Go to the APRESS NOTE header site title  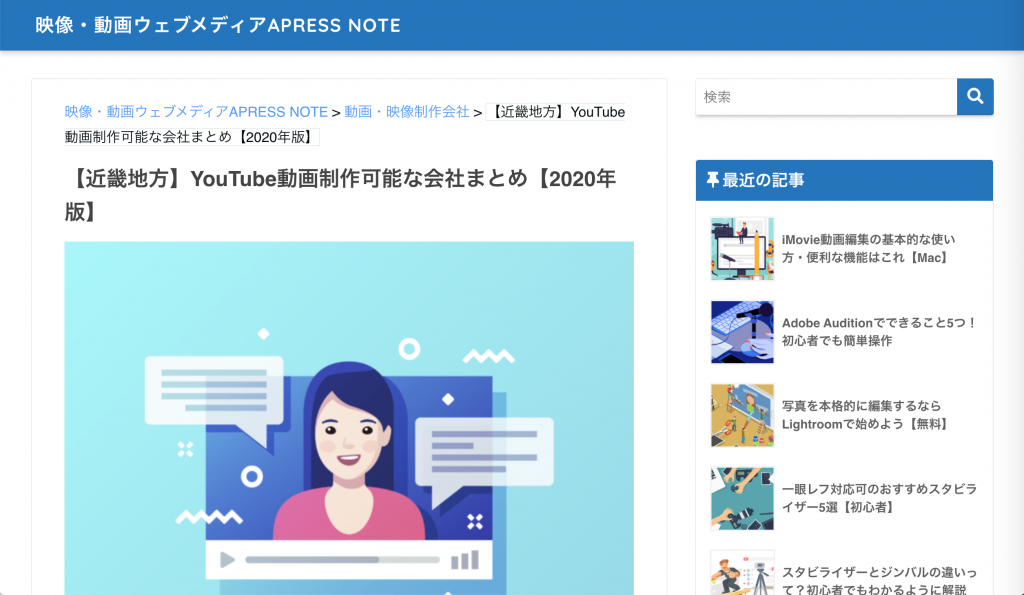click(x=218, y=25)
